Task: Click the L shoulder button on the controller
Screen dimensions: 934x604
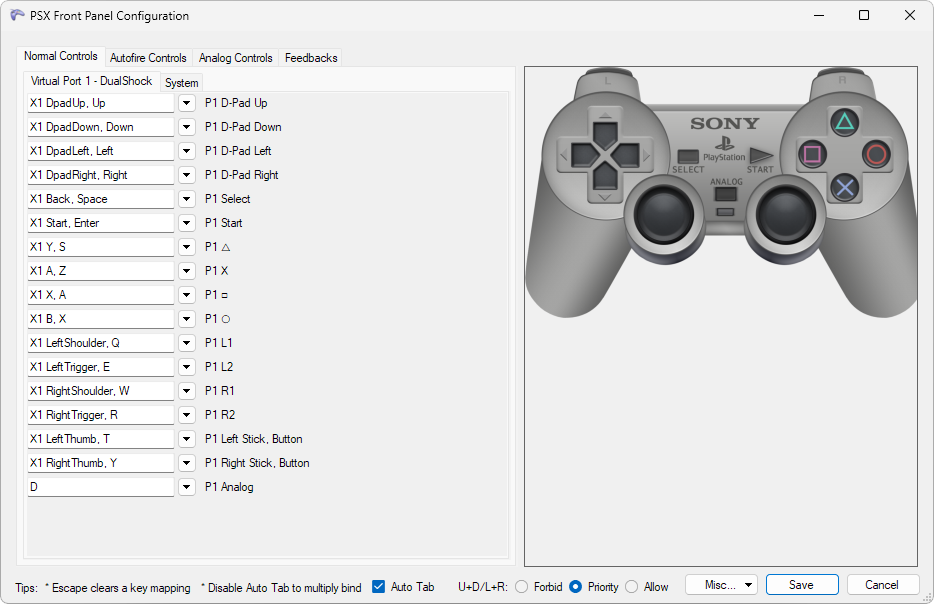Action: click(x=607, y=80)
